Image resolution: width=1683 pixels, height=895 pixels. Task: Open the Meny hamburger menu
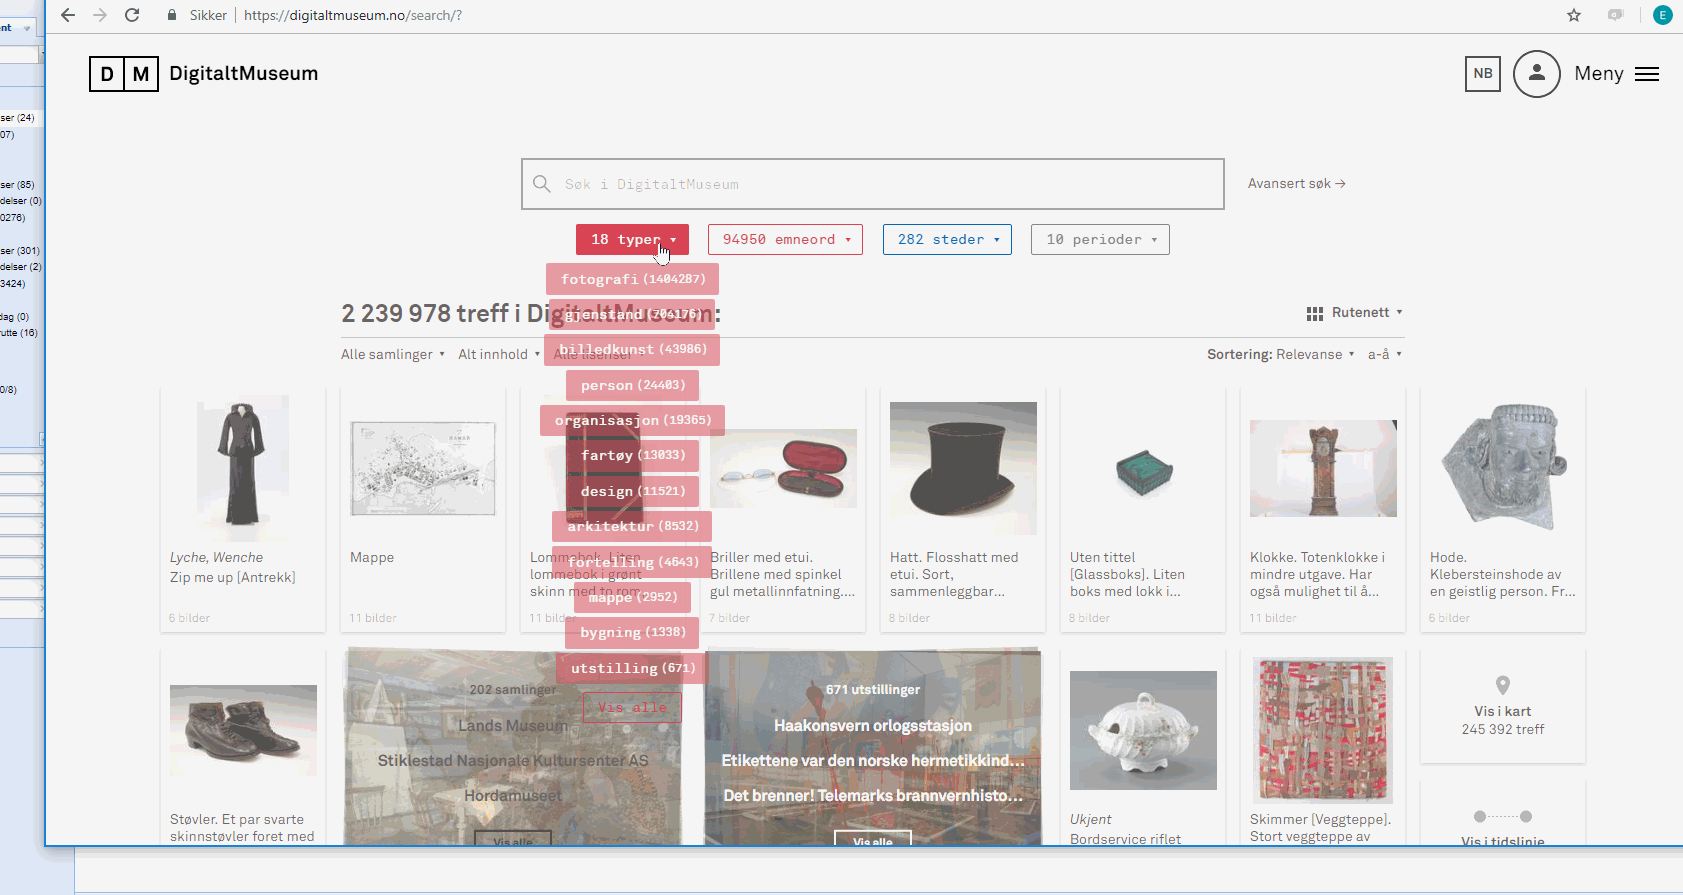(x=1646, y=74)
